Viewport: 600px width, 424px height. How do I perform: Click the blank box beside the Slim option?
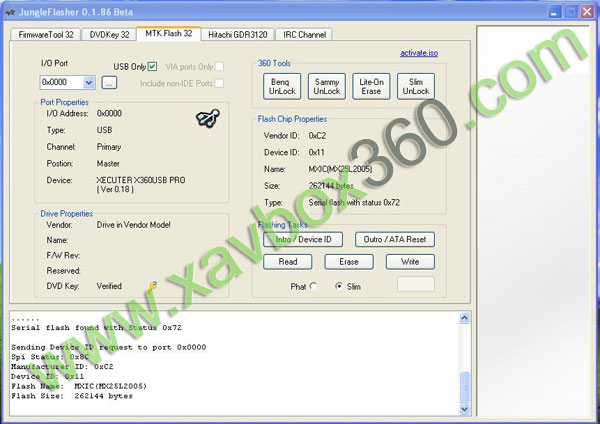coord(416,284)
